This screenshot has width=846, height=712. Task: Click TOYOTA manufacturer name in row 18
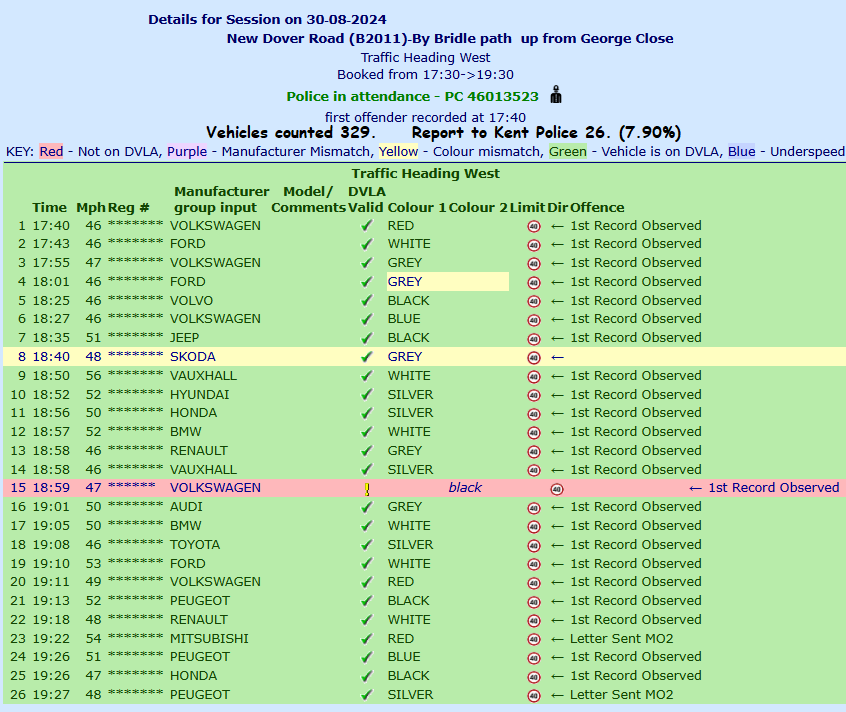(x=195, y=545)
